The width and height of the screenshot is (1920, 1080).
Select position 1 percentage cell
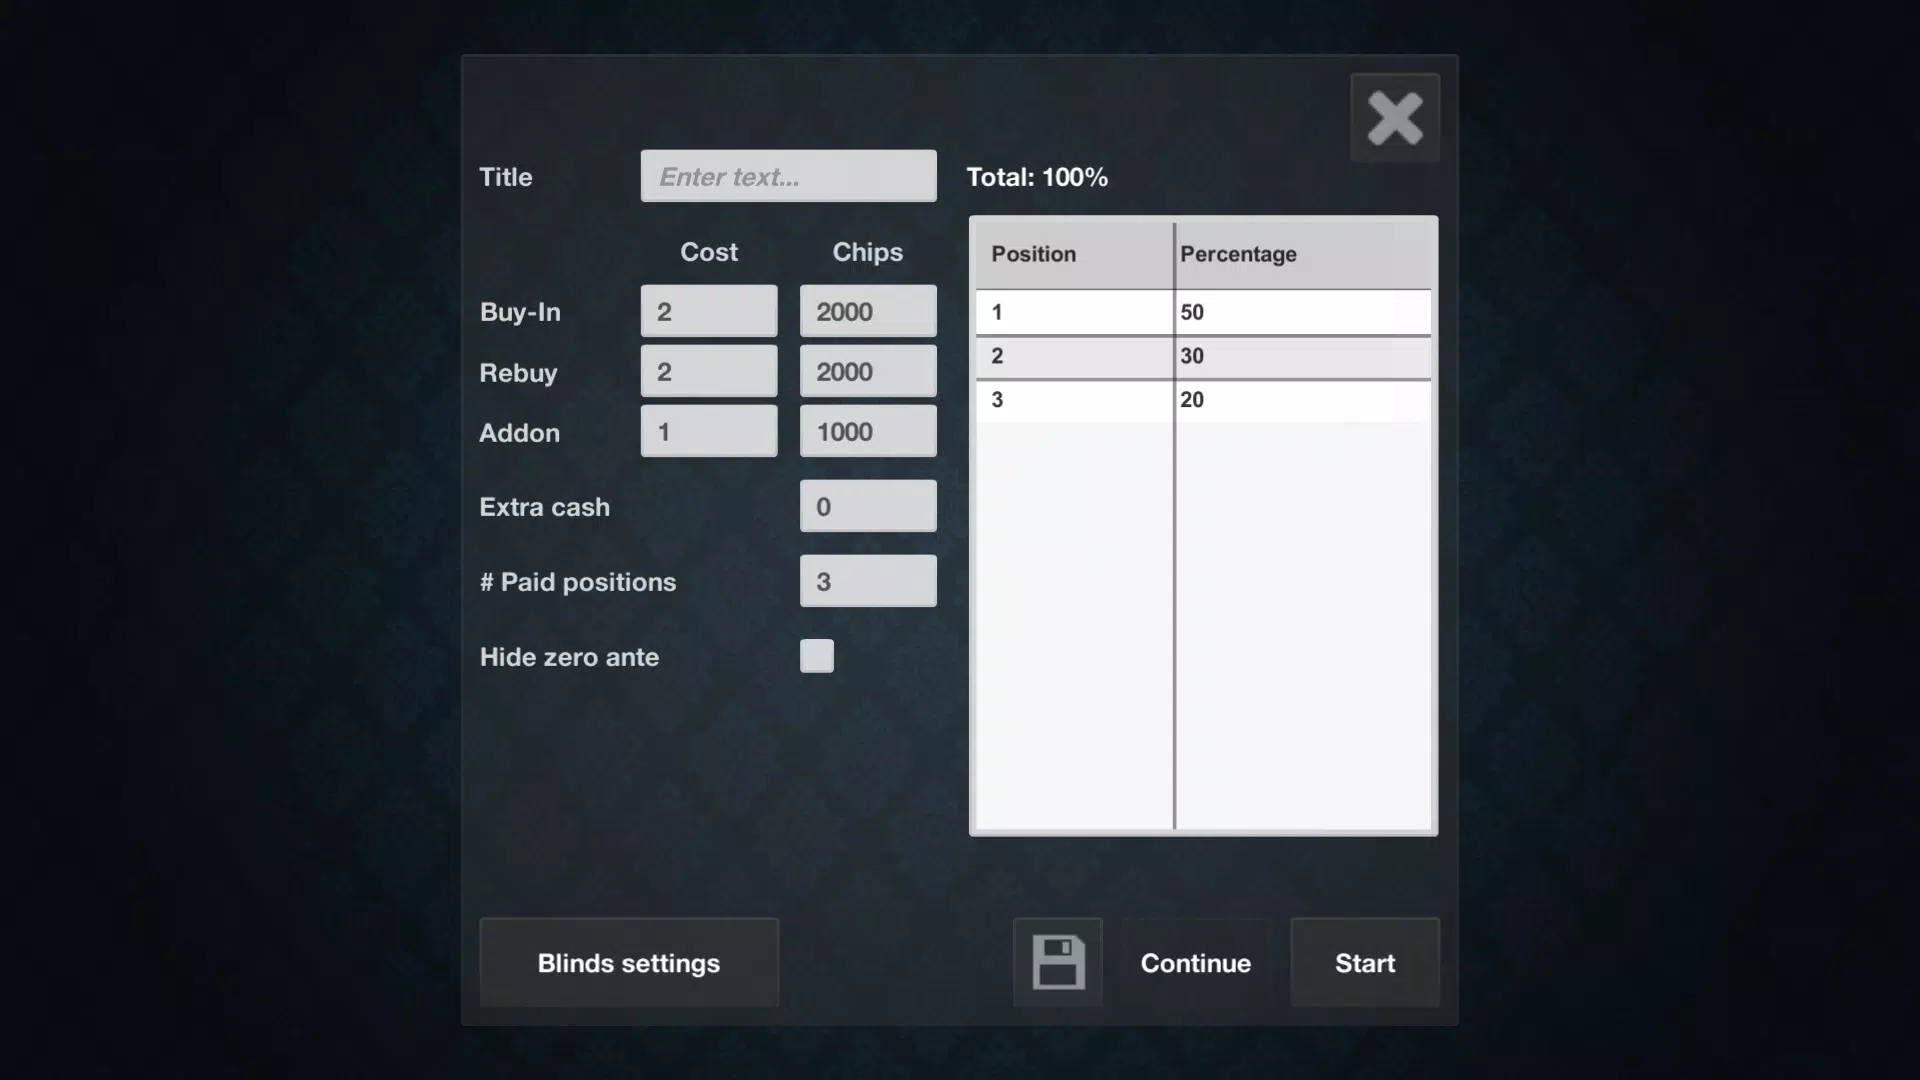(1302, 311)
